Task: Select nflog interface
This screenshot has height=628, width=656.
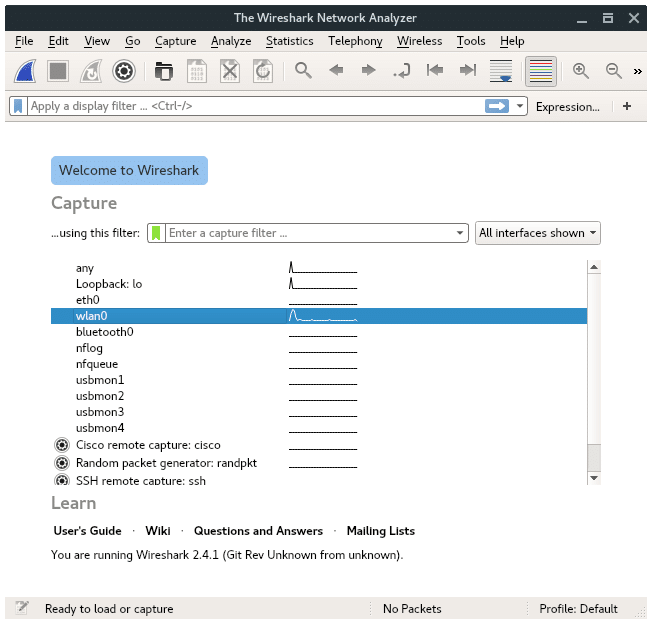Action: pyautogui.click(x=319, y=348)
